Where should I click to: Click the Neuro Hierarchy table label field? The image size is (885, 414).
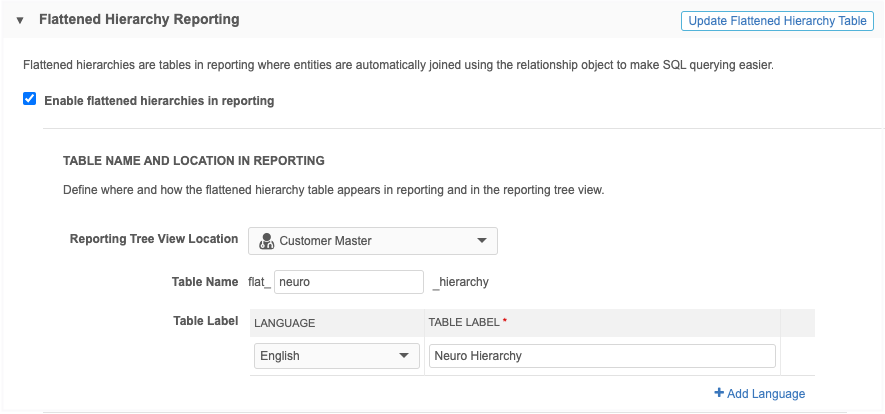pyautogui.click(x=602, y=356)
